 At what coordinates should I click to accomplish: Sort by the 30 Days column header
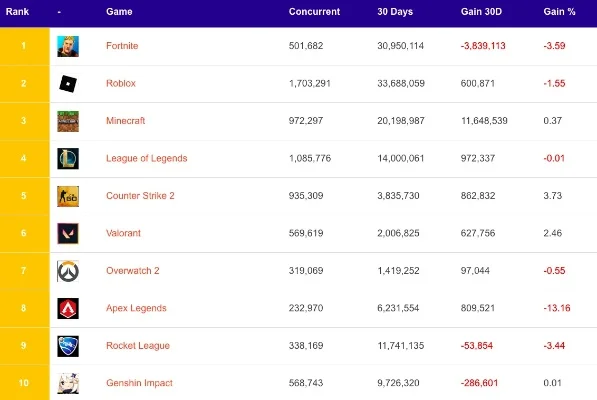coord(395,12)
